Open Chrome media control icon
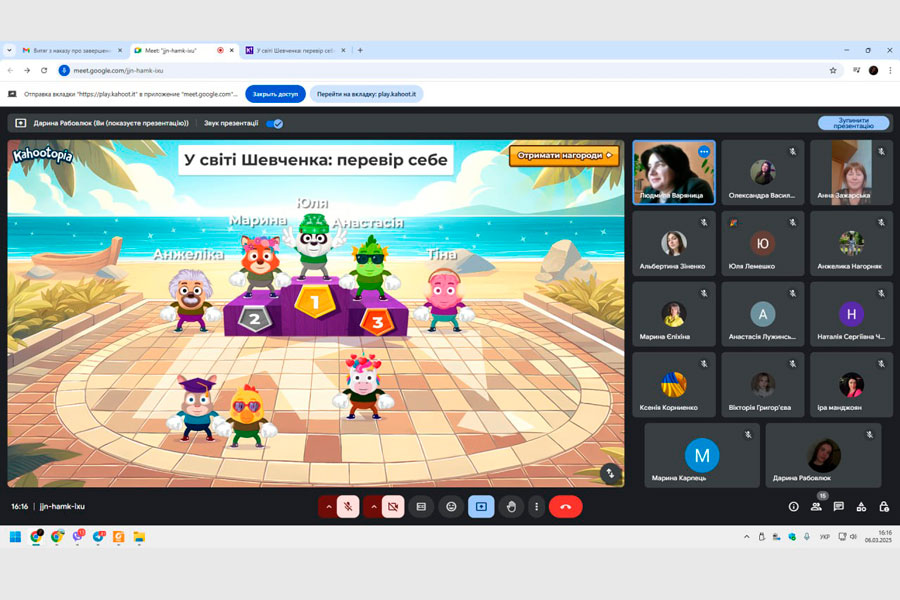The image size is (900, 600). 856,70
